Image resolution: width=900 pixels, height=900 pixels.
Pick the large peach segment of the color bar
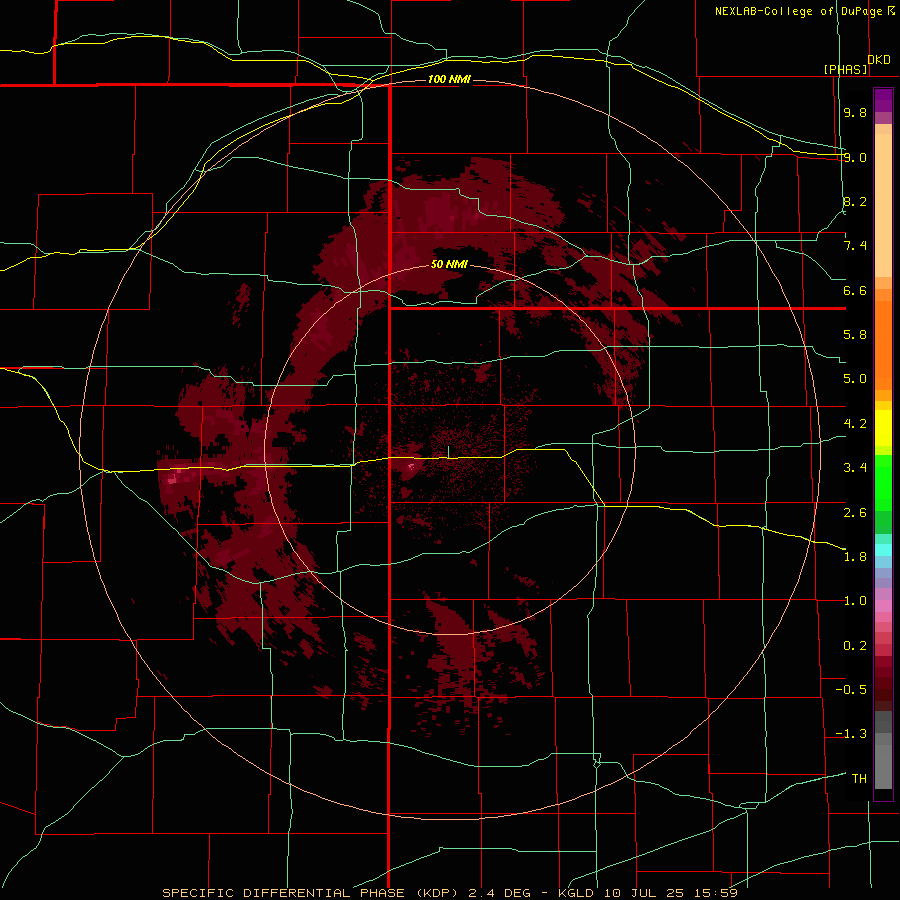[x=883, y=205]
